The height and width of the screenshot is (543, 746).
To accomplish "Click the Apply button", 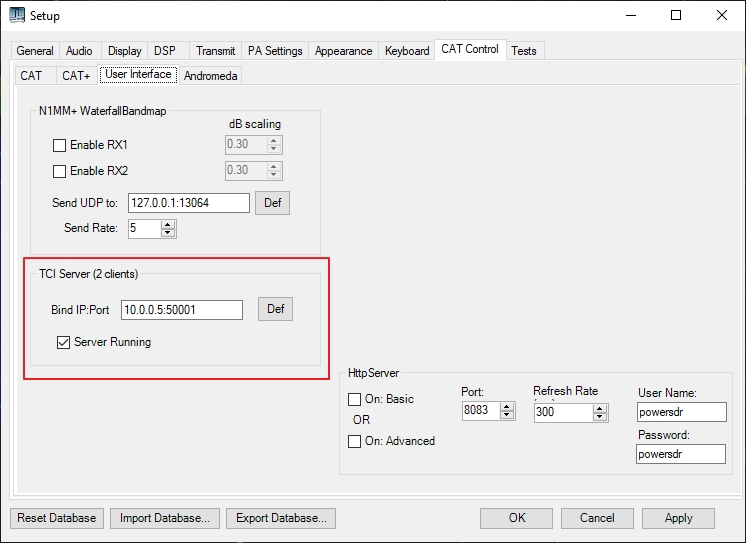I will pos(678,518).
